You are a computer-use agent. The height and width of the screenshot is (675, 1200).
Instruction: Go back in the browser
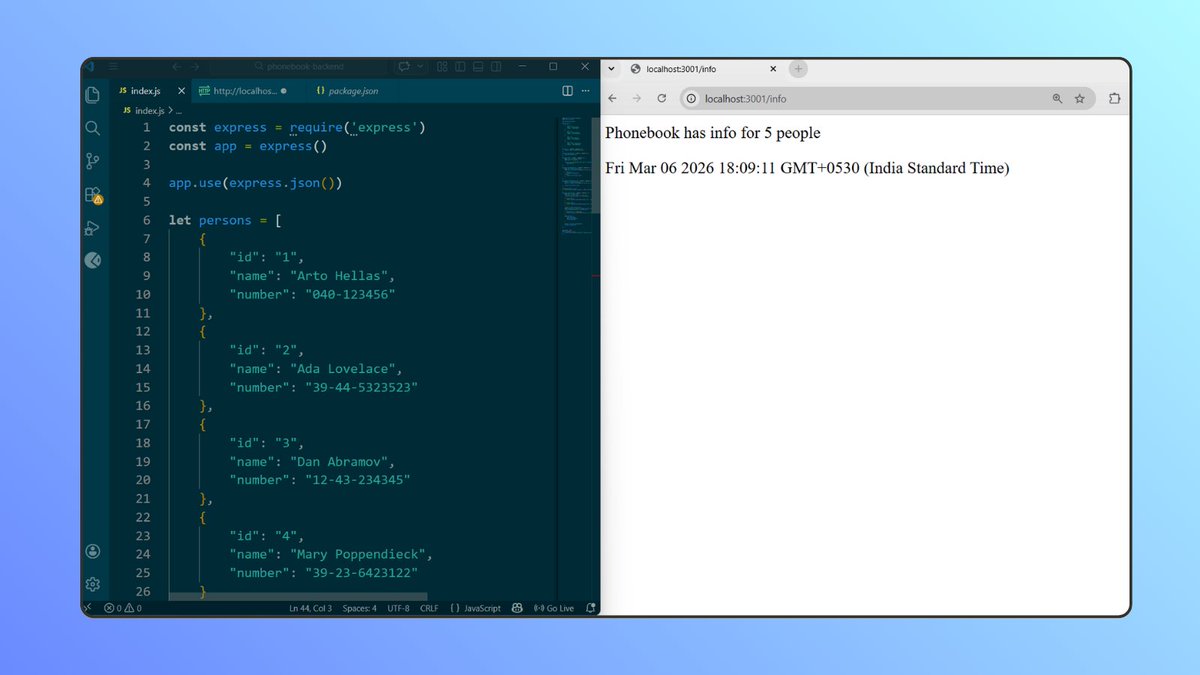tap(612, 99)
